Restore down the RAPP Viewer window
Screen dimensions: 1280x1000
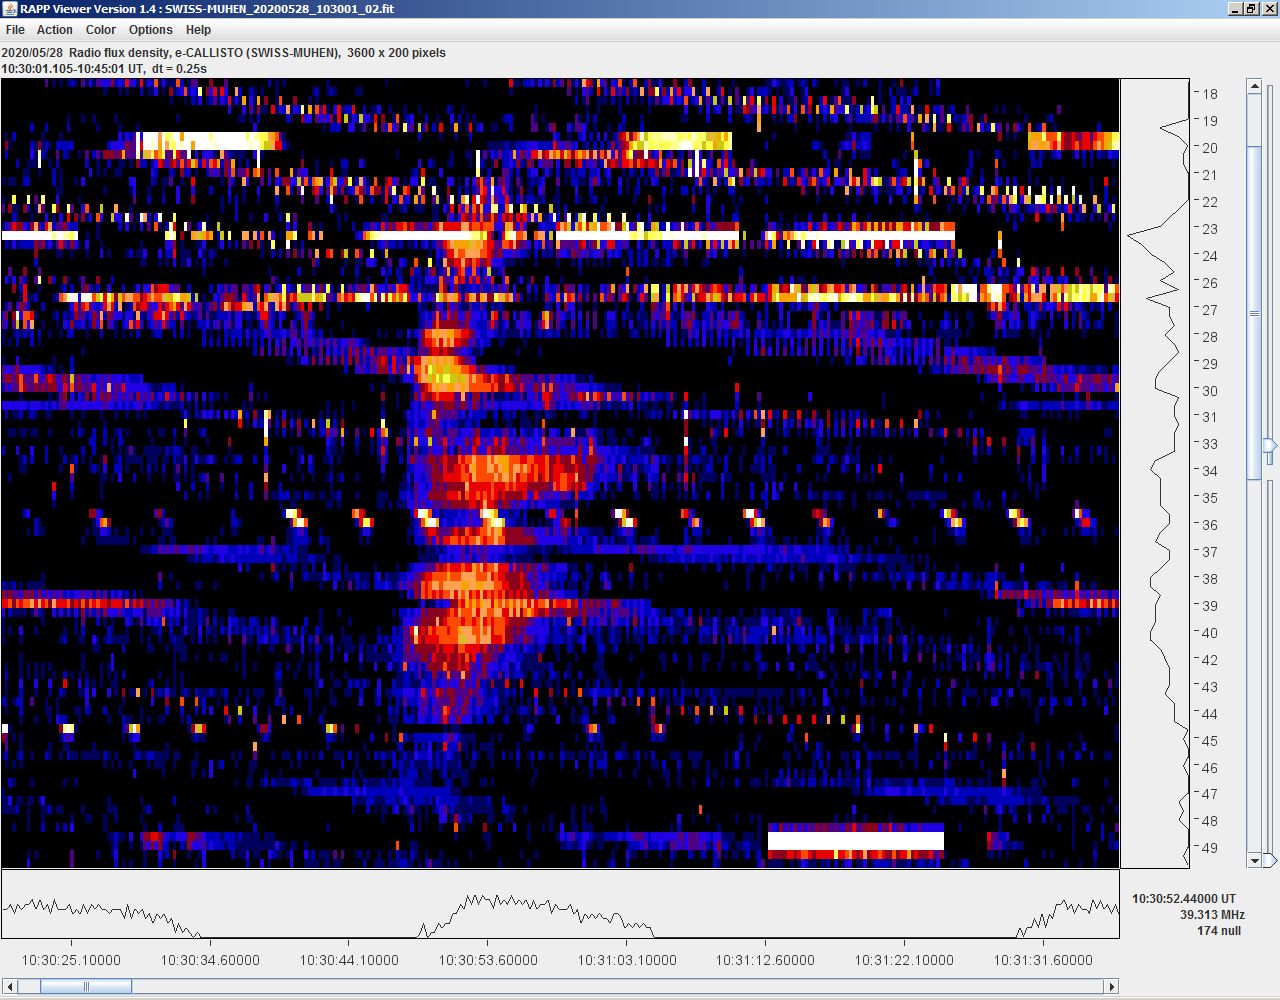[1252, 9]
